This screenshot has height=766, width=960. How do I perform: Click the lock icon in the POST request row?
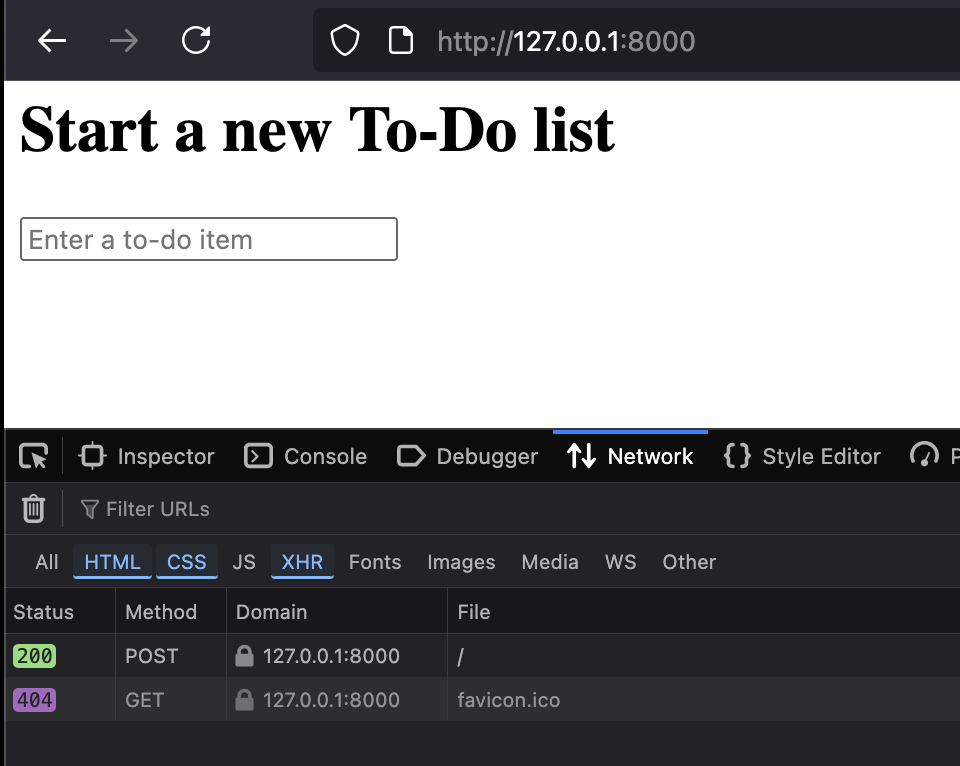[244, 656]
